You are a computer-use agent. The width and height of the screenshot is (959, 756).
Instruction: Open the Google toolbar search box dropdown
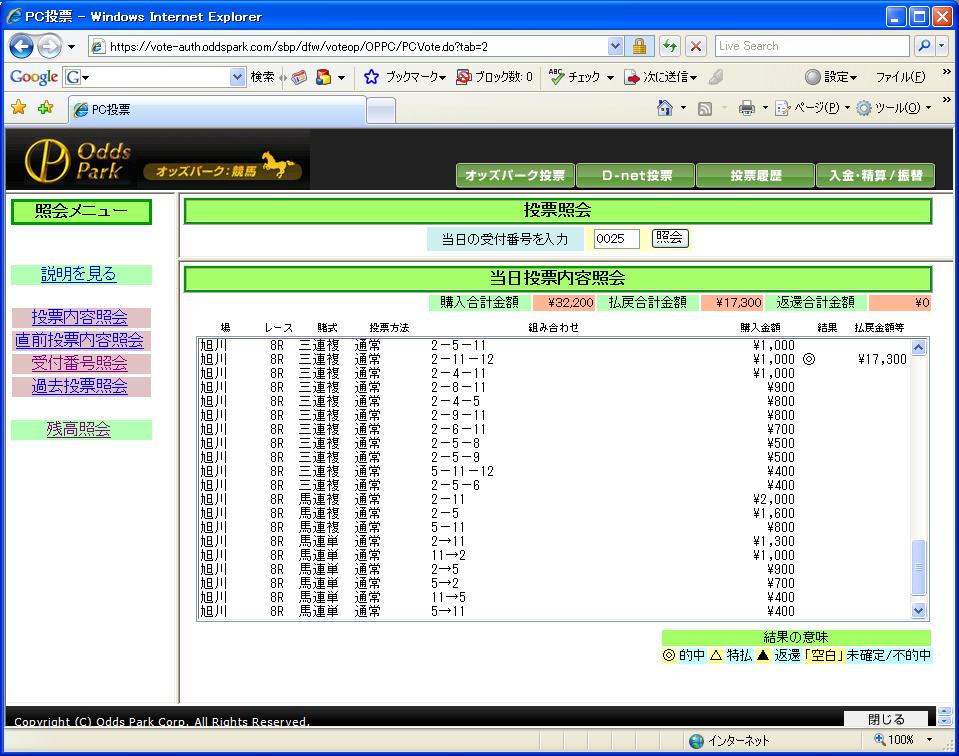(x=237, y=77)
